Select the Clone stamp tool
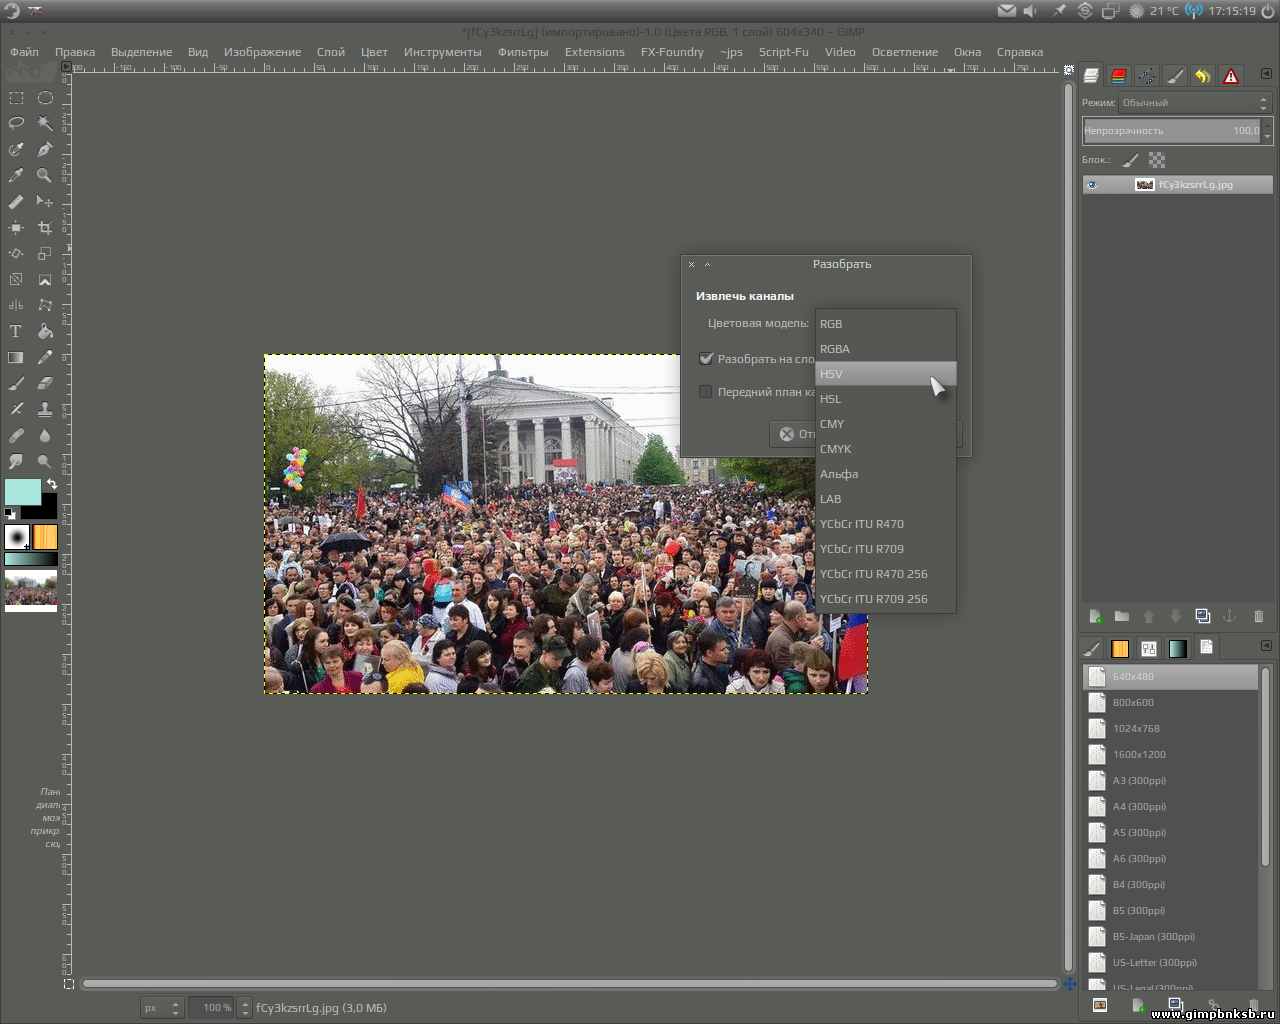The height and width of the screenshot is (1024, 1280). point(45,409)
